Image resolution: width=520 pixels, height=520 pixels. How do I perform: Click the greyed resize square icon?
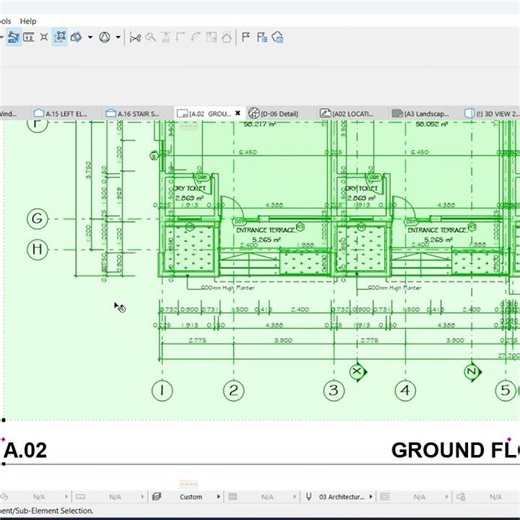point(211,37)
